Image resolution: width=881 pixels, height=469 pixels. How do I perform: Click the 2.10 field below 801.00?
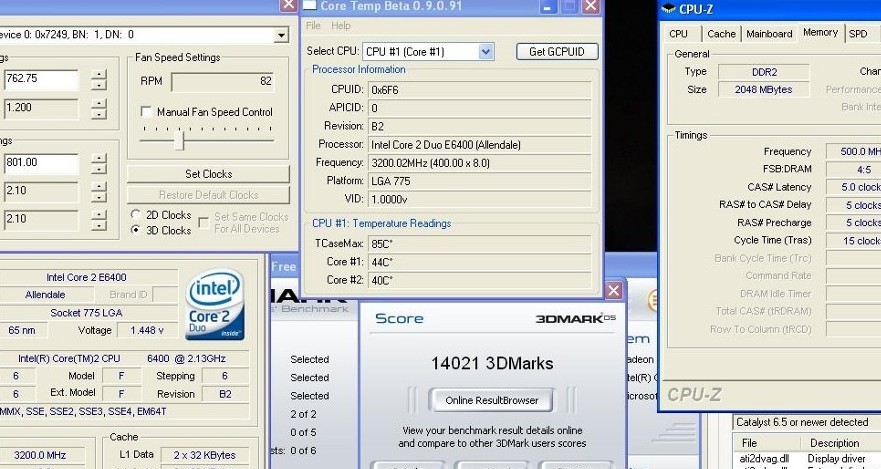(41, 192)
